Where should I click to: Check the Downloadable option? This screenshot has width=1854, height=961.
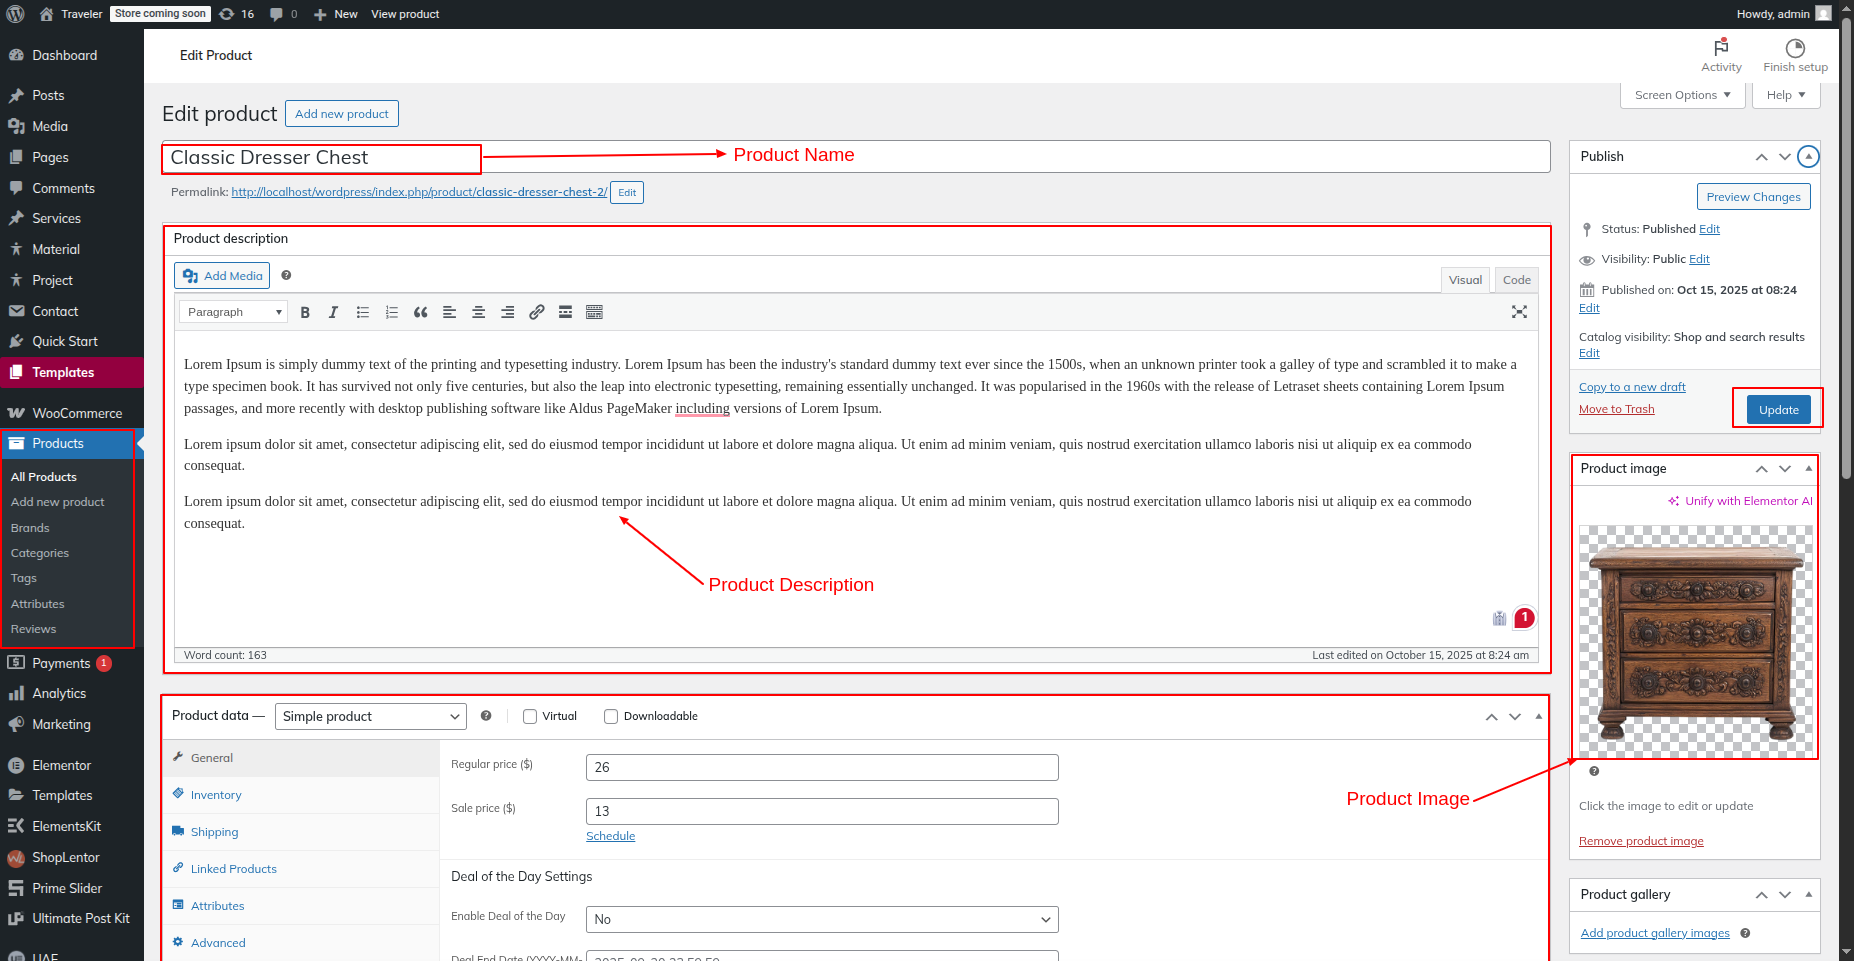(x=611, y=716)
